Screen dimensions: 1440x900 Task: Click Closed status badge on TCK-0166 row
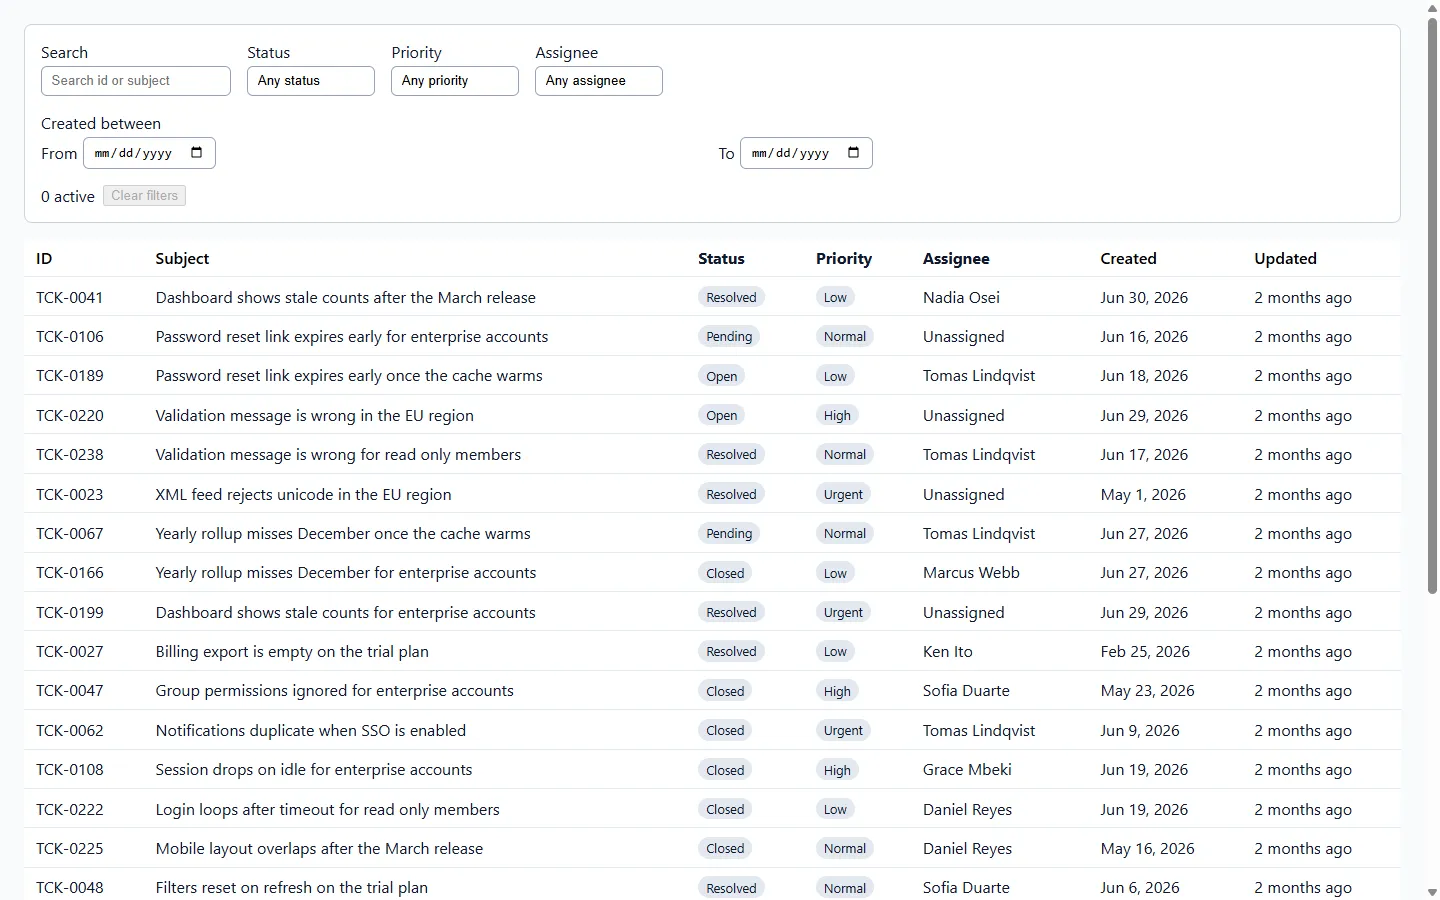(x=725, y=573)
